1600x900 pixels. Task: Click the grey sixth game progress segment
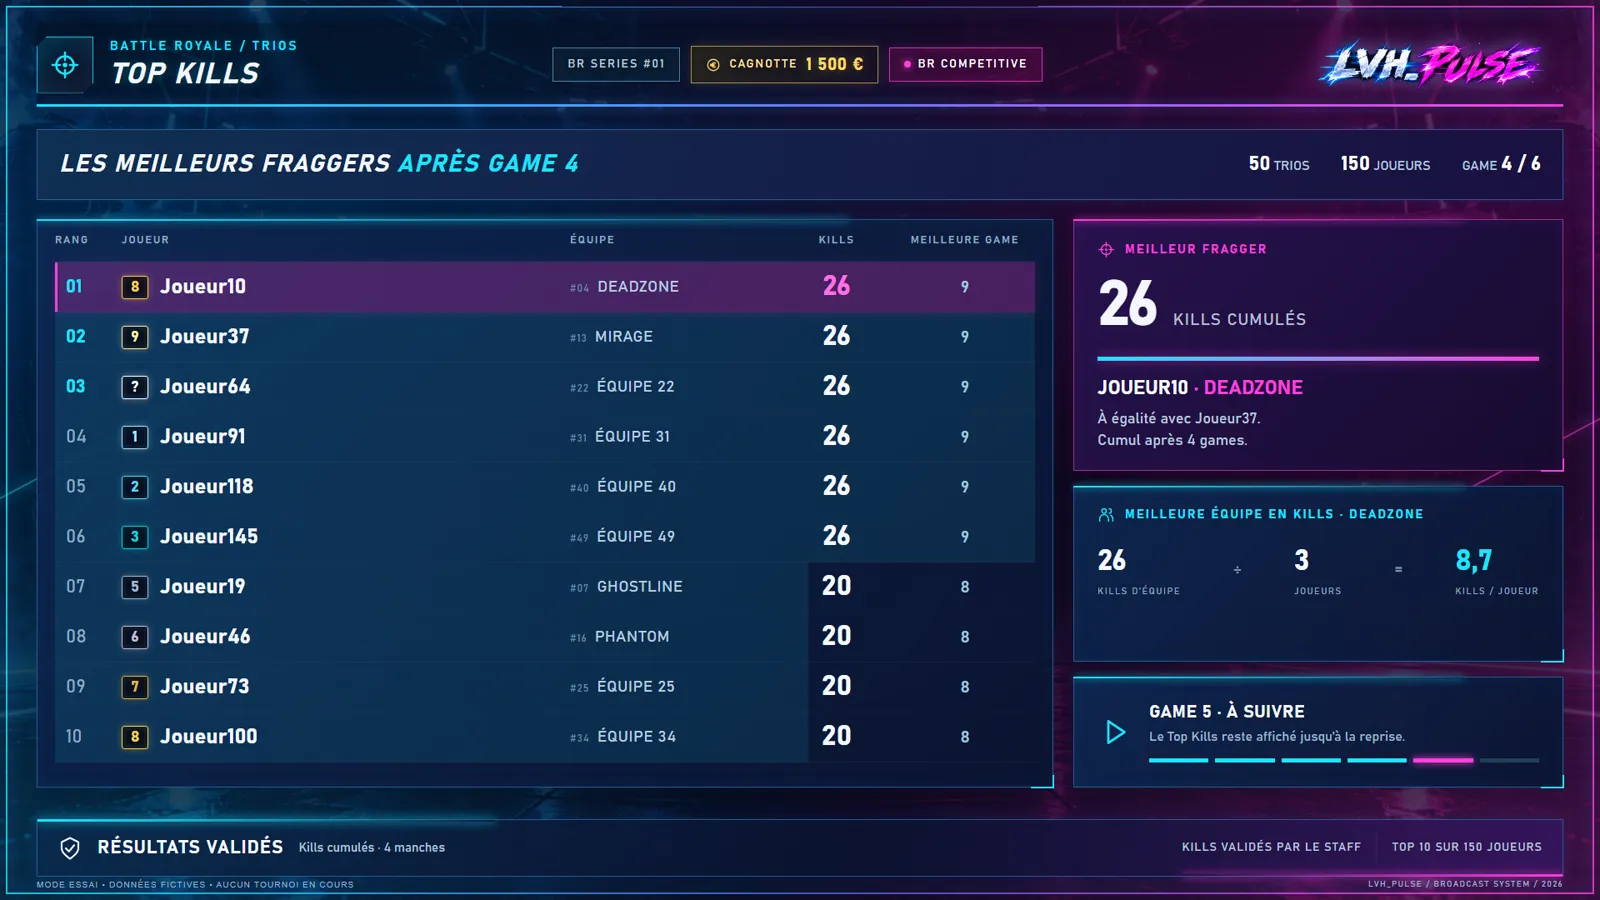point(1509,760)
